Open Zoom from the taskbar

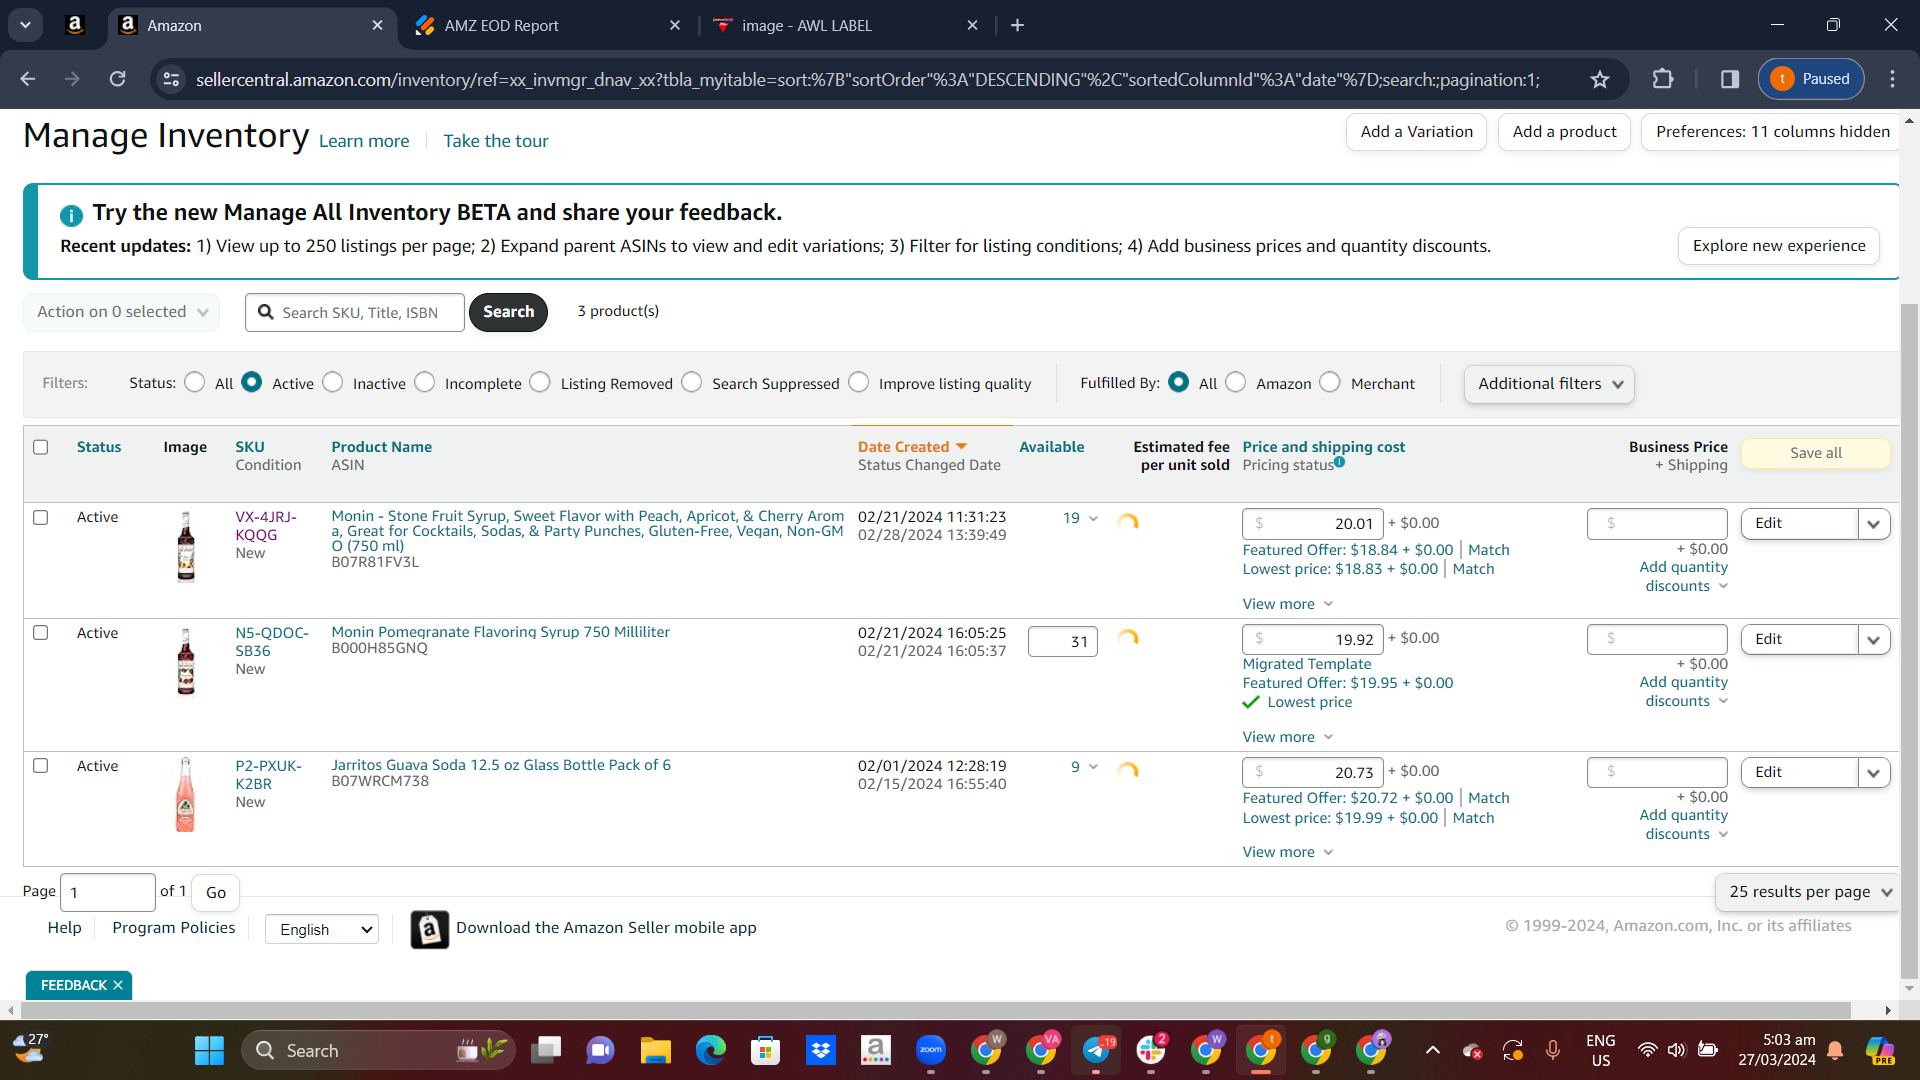point(931,1050)
